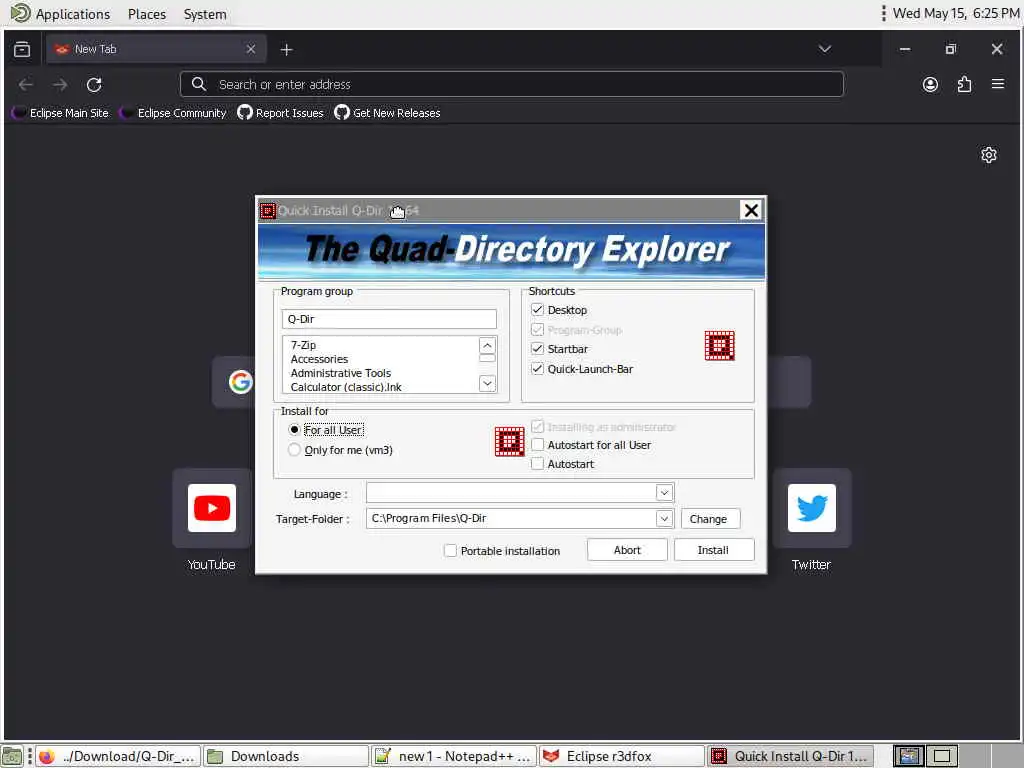The width and height of the screenshot is (1024, 768).
Task: Open the System menu
Action: click(x=205, y=14)
